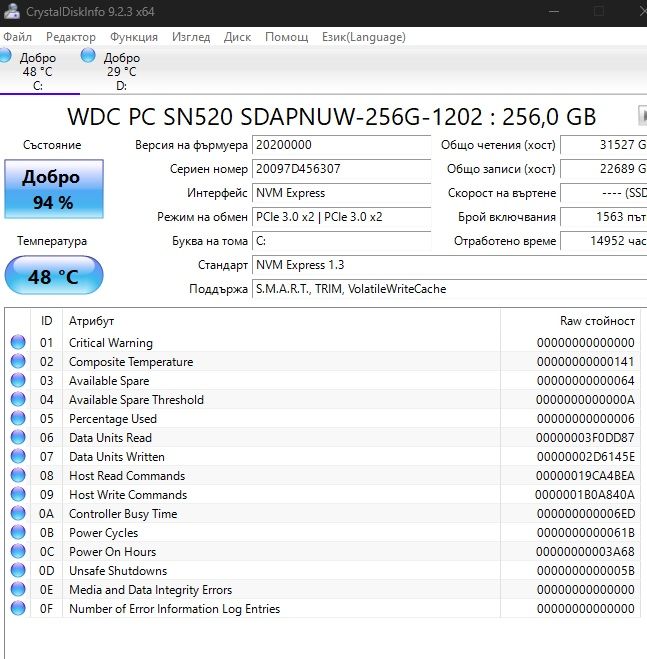This screenshot has height=659, width=647.
Task: Click the serial number field 20097D456307
Action: 341,169
